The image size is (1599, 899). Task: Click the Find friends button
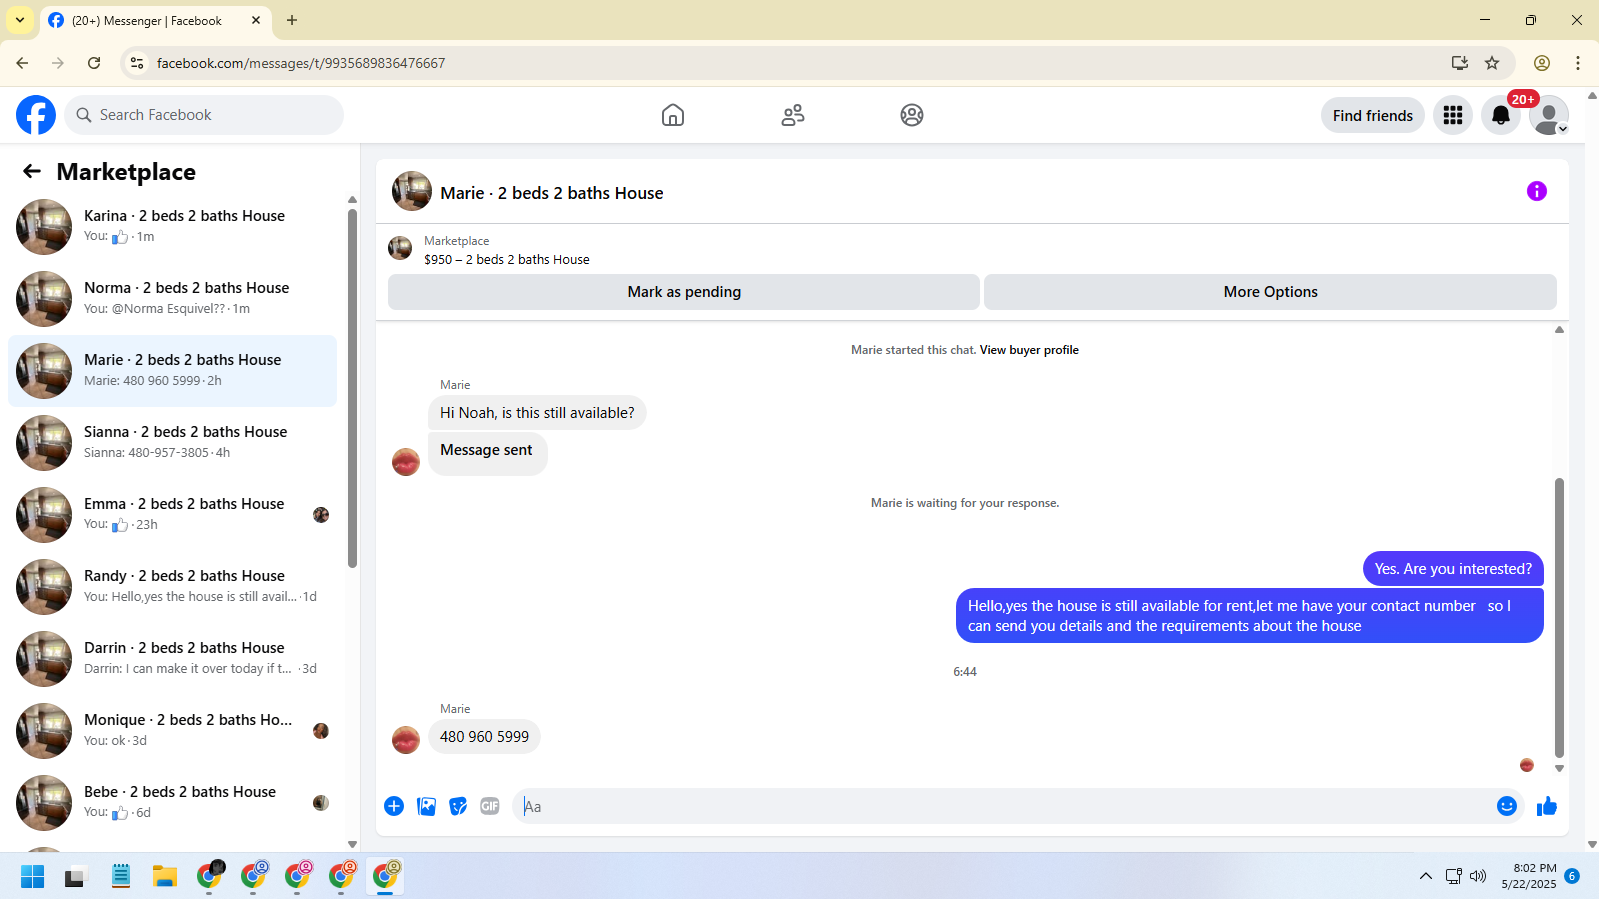click(x=1372, y=115)
